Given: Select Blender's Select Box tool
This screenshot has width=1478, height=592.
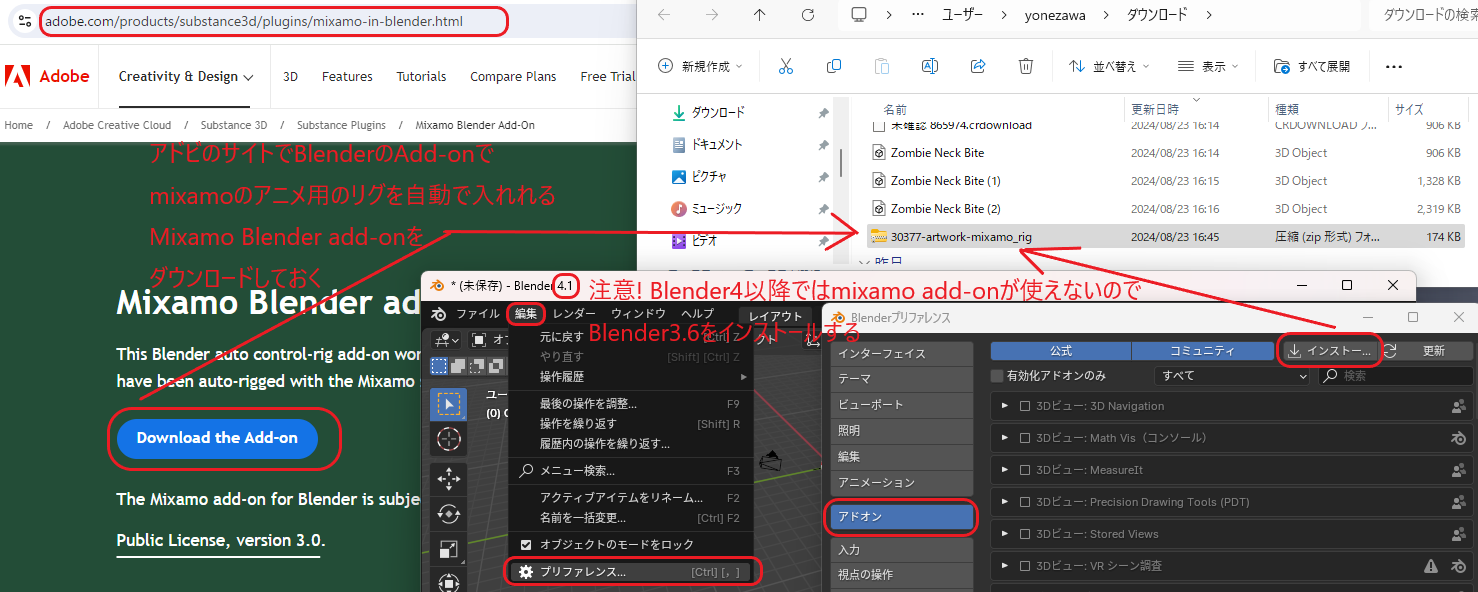Looking at the screenshot, I should 449,404.
